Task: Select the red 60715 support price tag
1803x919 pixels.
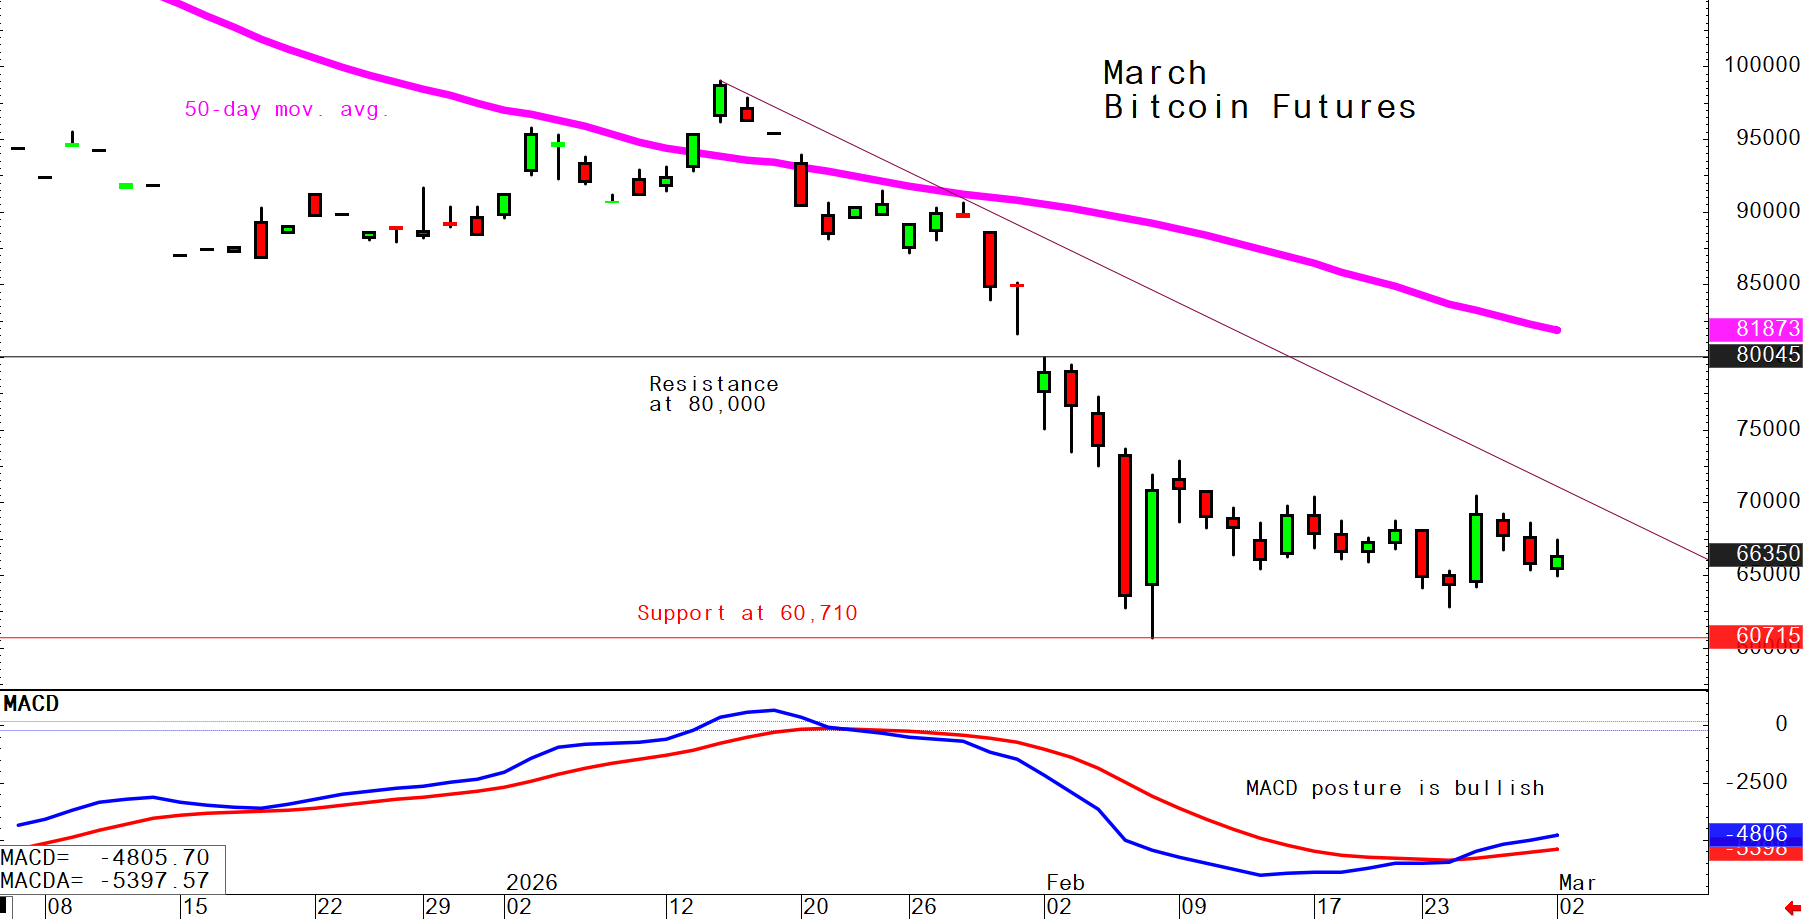Action: pyautogui.click(x=1755, y=636)
